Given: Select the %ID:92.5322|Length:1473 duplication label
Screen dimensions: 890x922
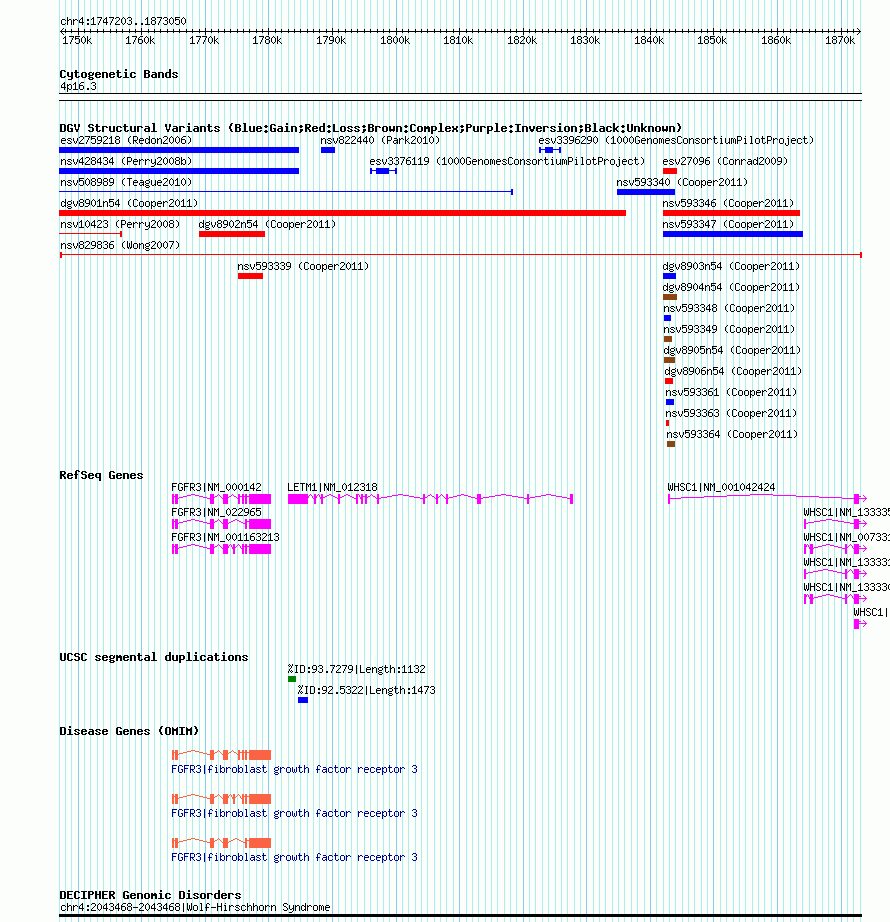Looking at the screenshot, I should click(x=366, y=690).
